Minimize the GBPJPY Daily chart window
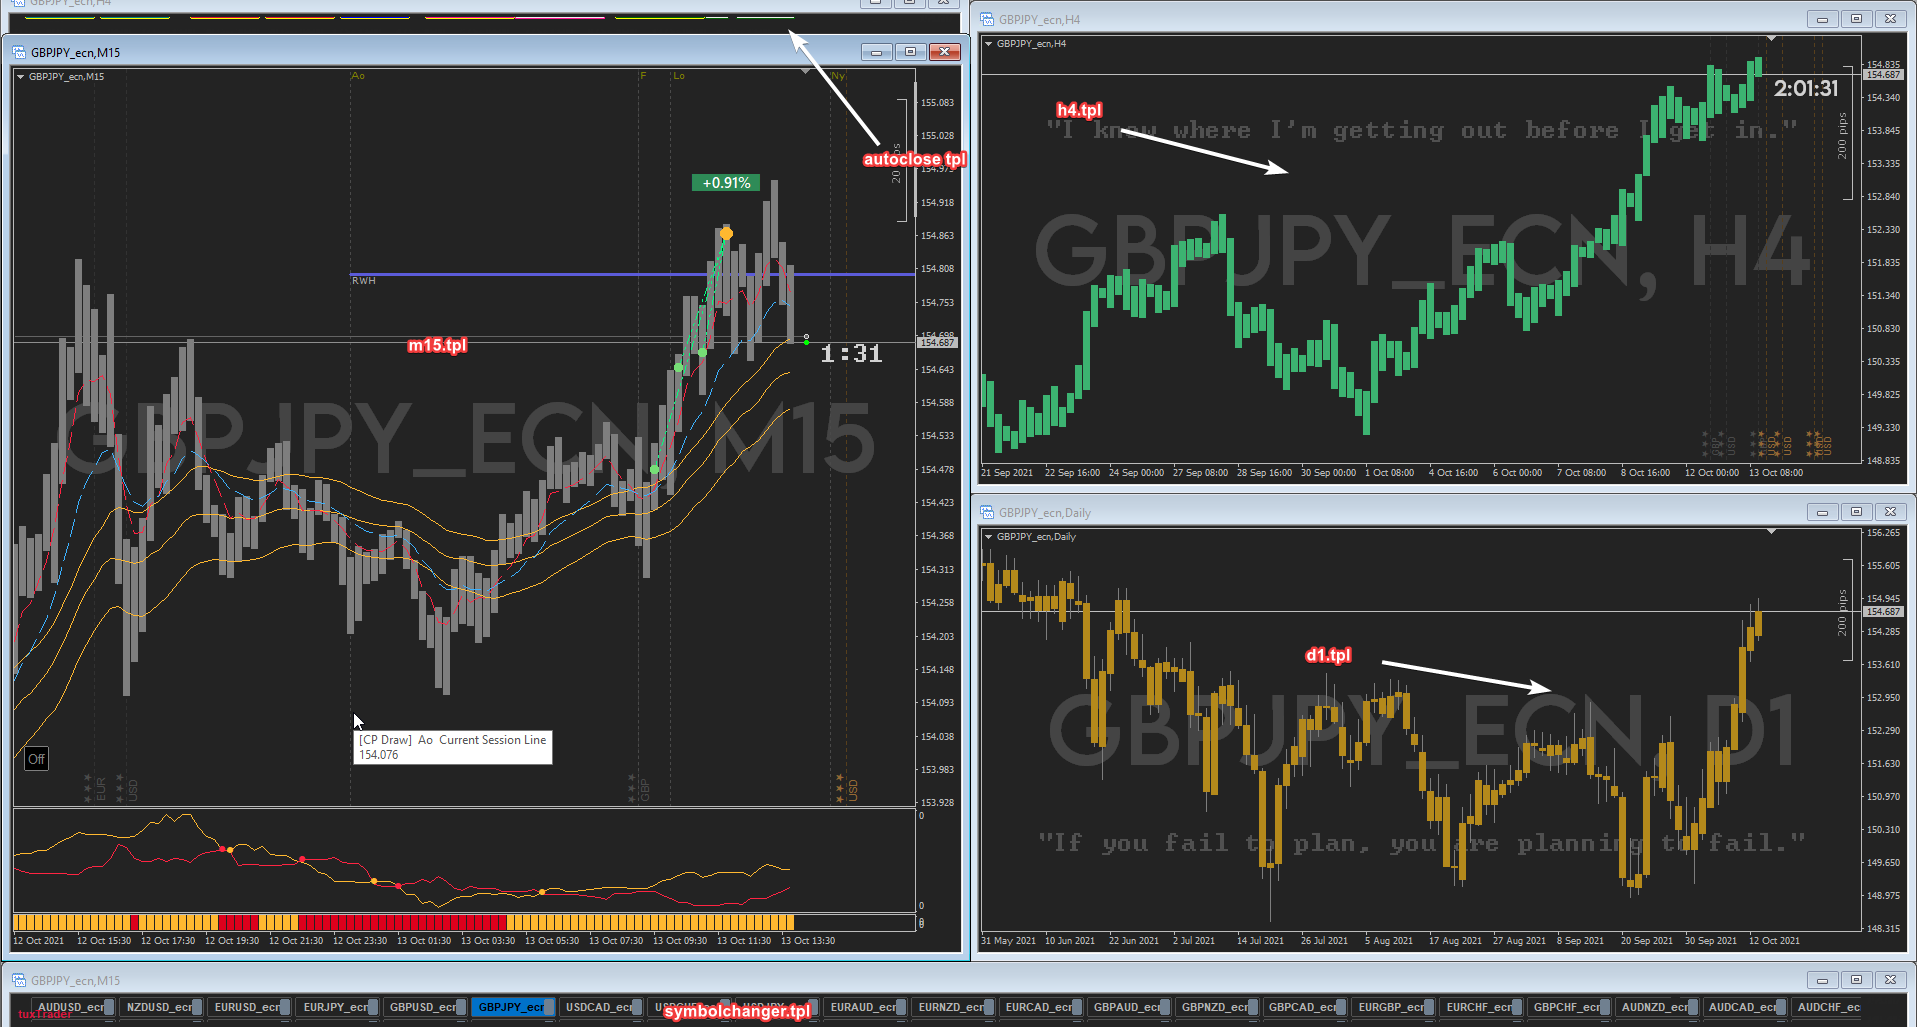The width and height of the screenshot is (1917, 1027). click(1822, 512)
